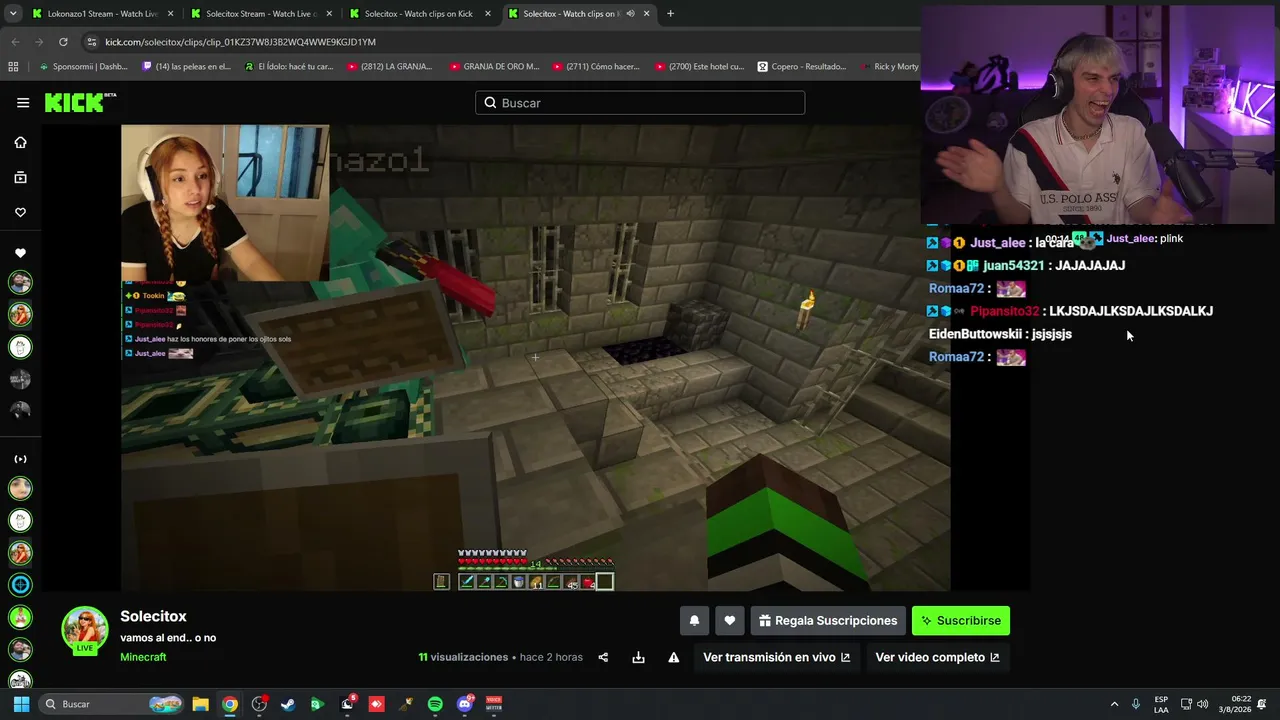Click EidenButtowskii's jsjsjsjs chat message

coord(1000,334)
